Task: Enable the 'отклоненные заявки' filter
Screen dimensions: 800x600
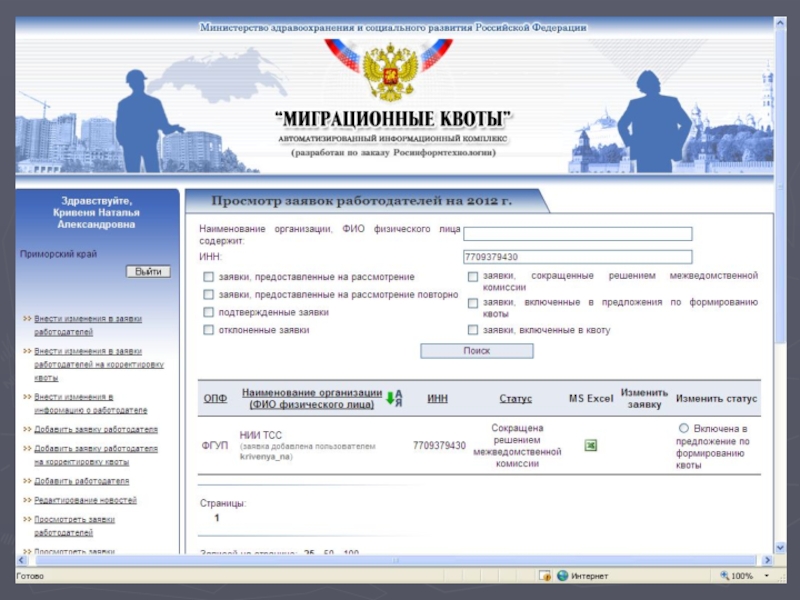Action: point(208,330)
